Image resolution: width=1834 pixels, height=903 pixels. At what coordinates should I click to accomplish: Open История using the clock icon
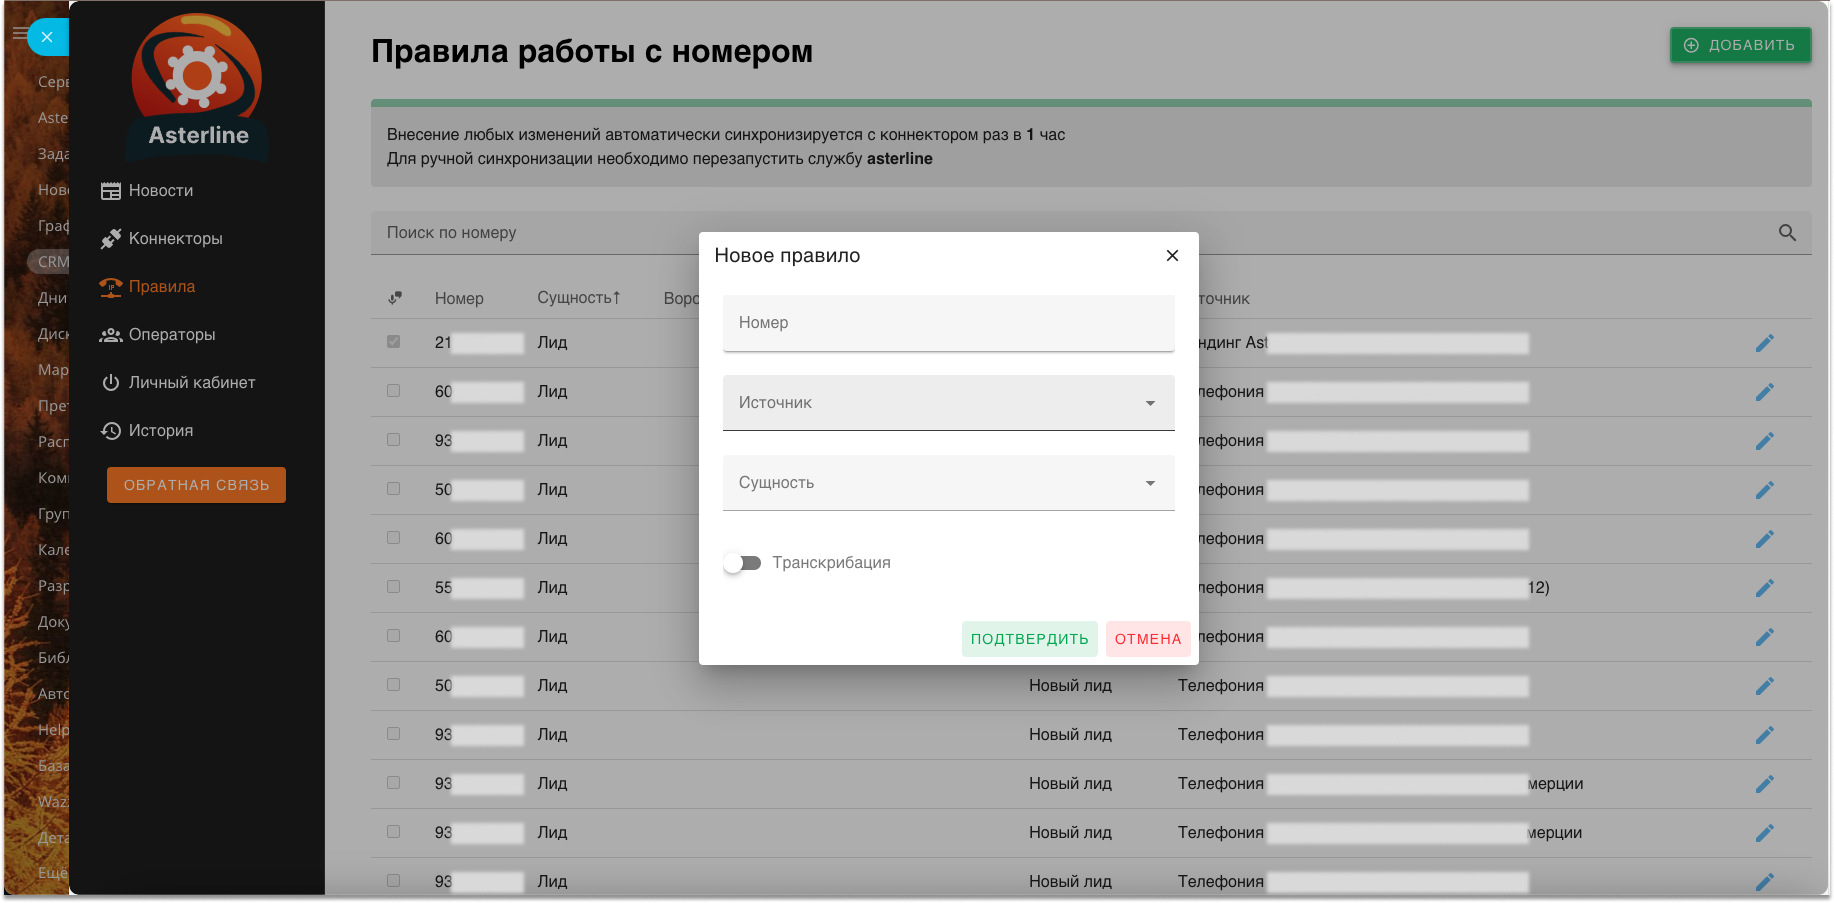coord(111,431)
